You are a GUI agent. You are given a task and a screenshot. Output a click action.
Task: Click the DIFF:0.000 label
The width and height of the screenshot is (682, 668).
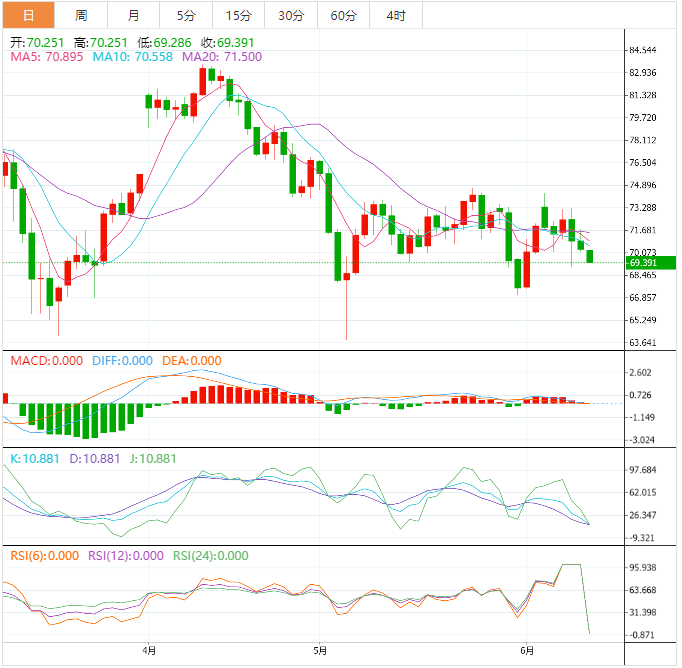click(123, 360)
